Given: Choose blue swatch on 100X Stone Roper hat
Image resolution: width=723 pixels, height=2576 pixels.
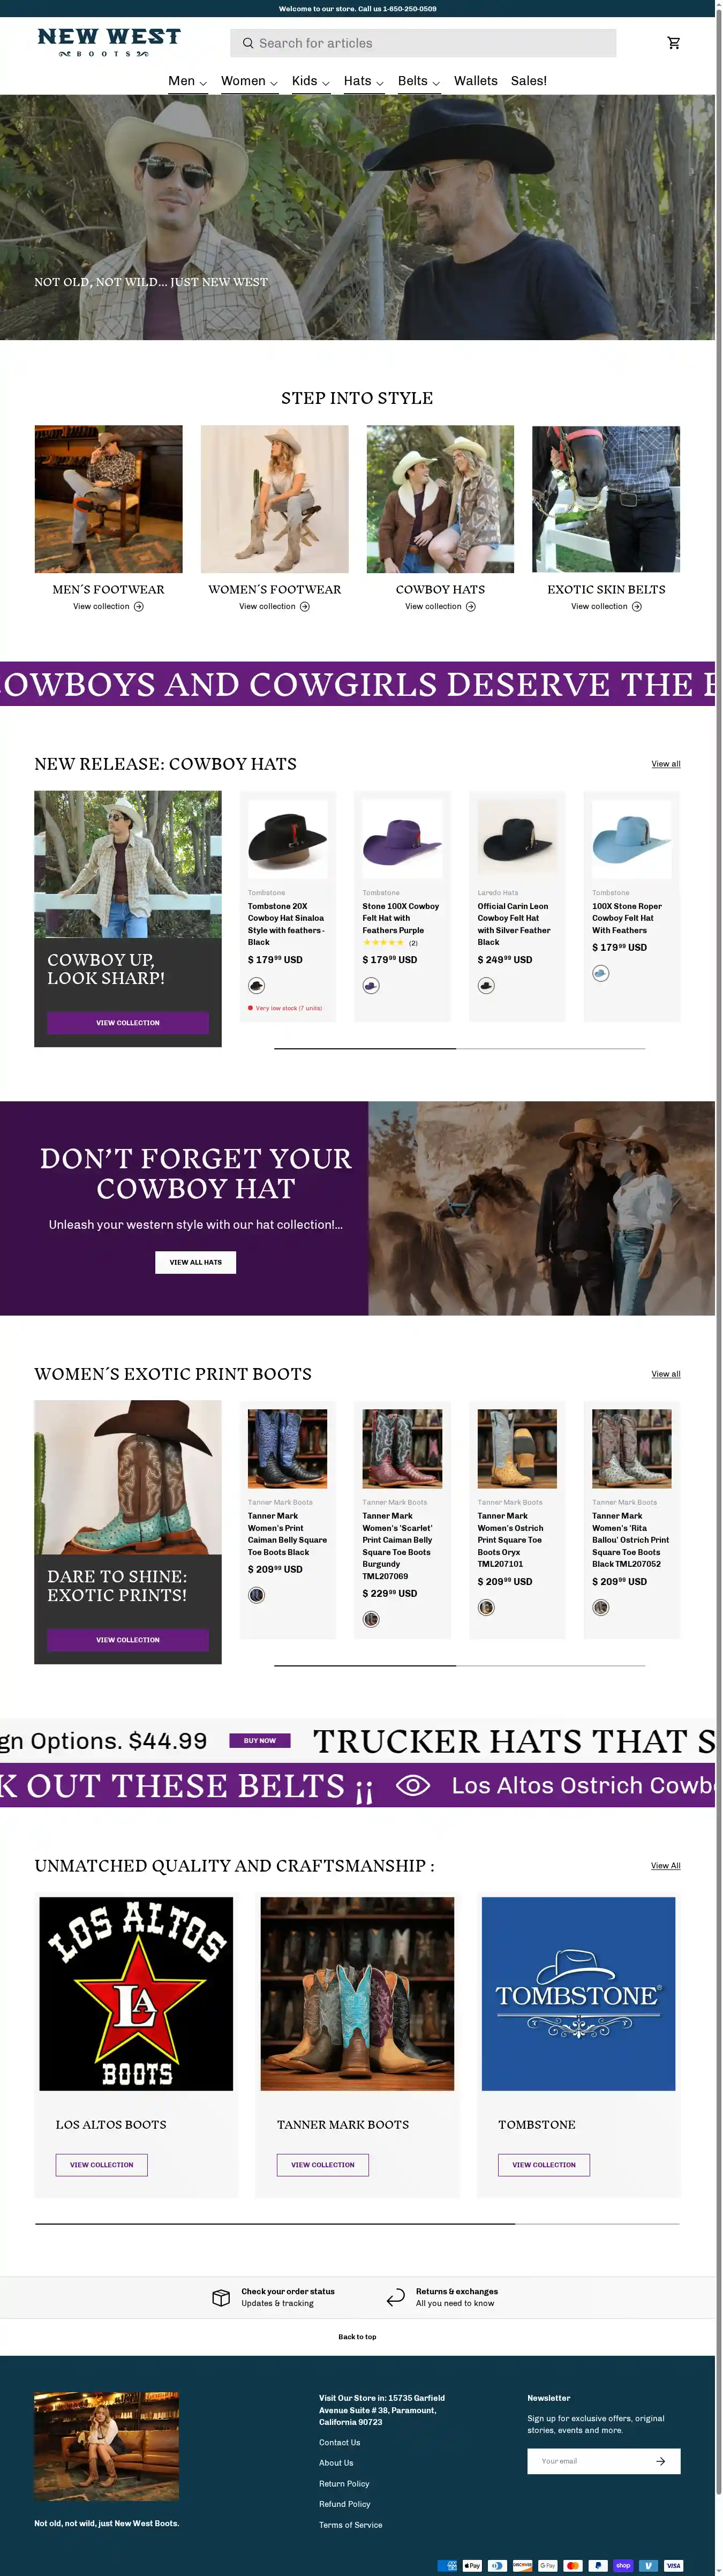Looking at the screenshot, I should 600,973.
